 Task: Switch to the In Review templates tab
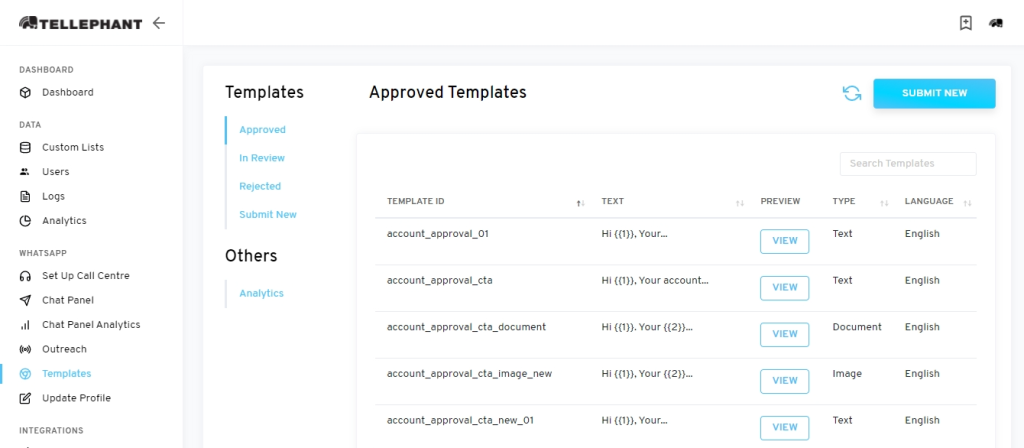262,158
